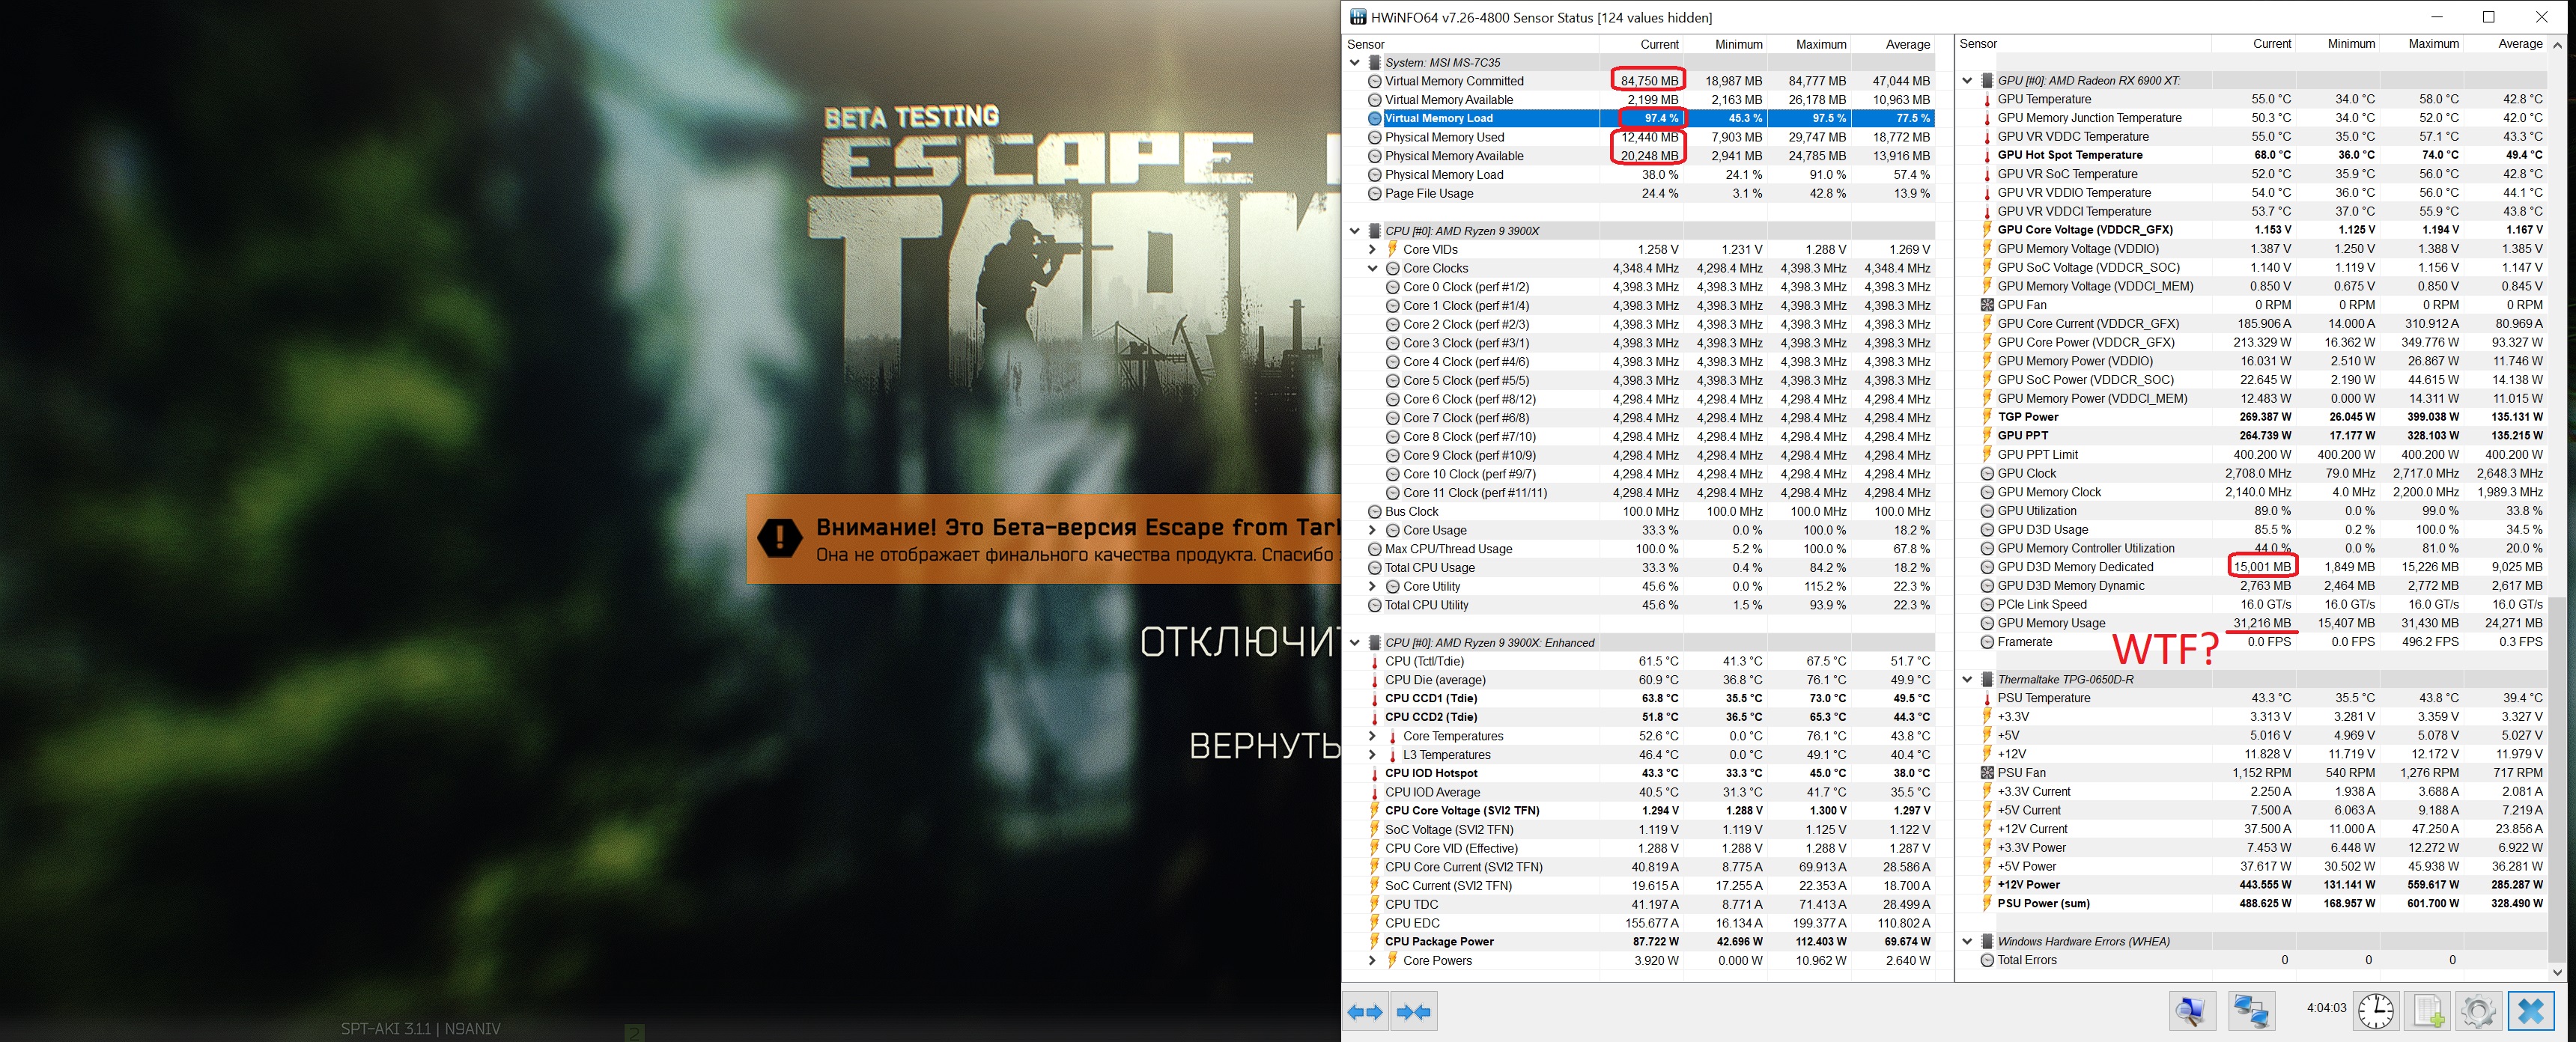Open the summary view magnifier icon
This screenshot has height=1042, width=2576.
(2190, 1012)
